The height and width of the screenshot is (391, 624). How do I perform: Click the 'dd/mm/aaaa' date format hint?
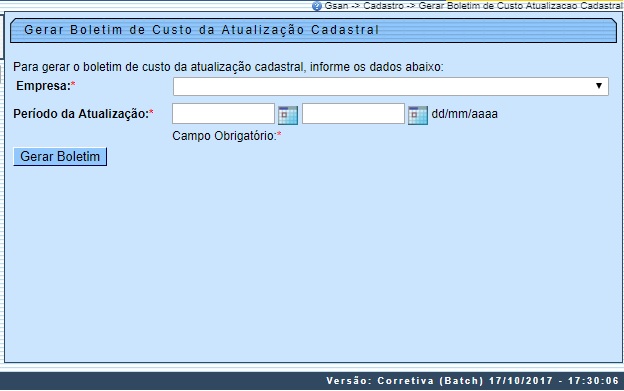[x=464, y=114]
